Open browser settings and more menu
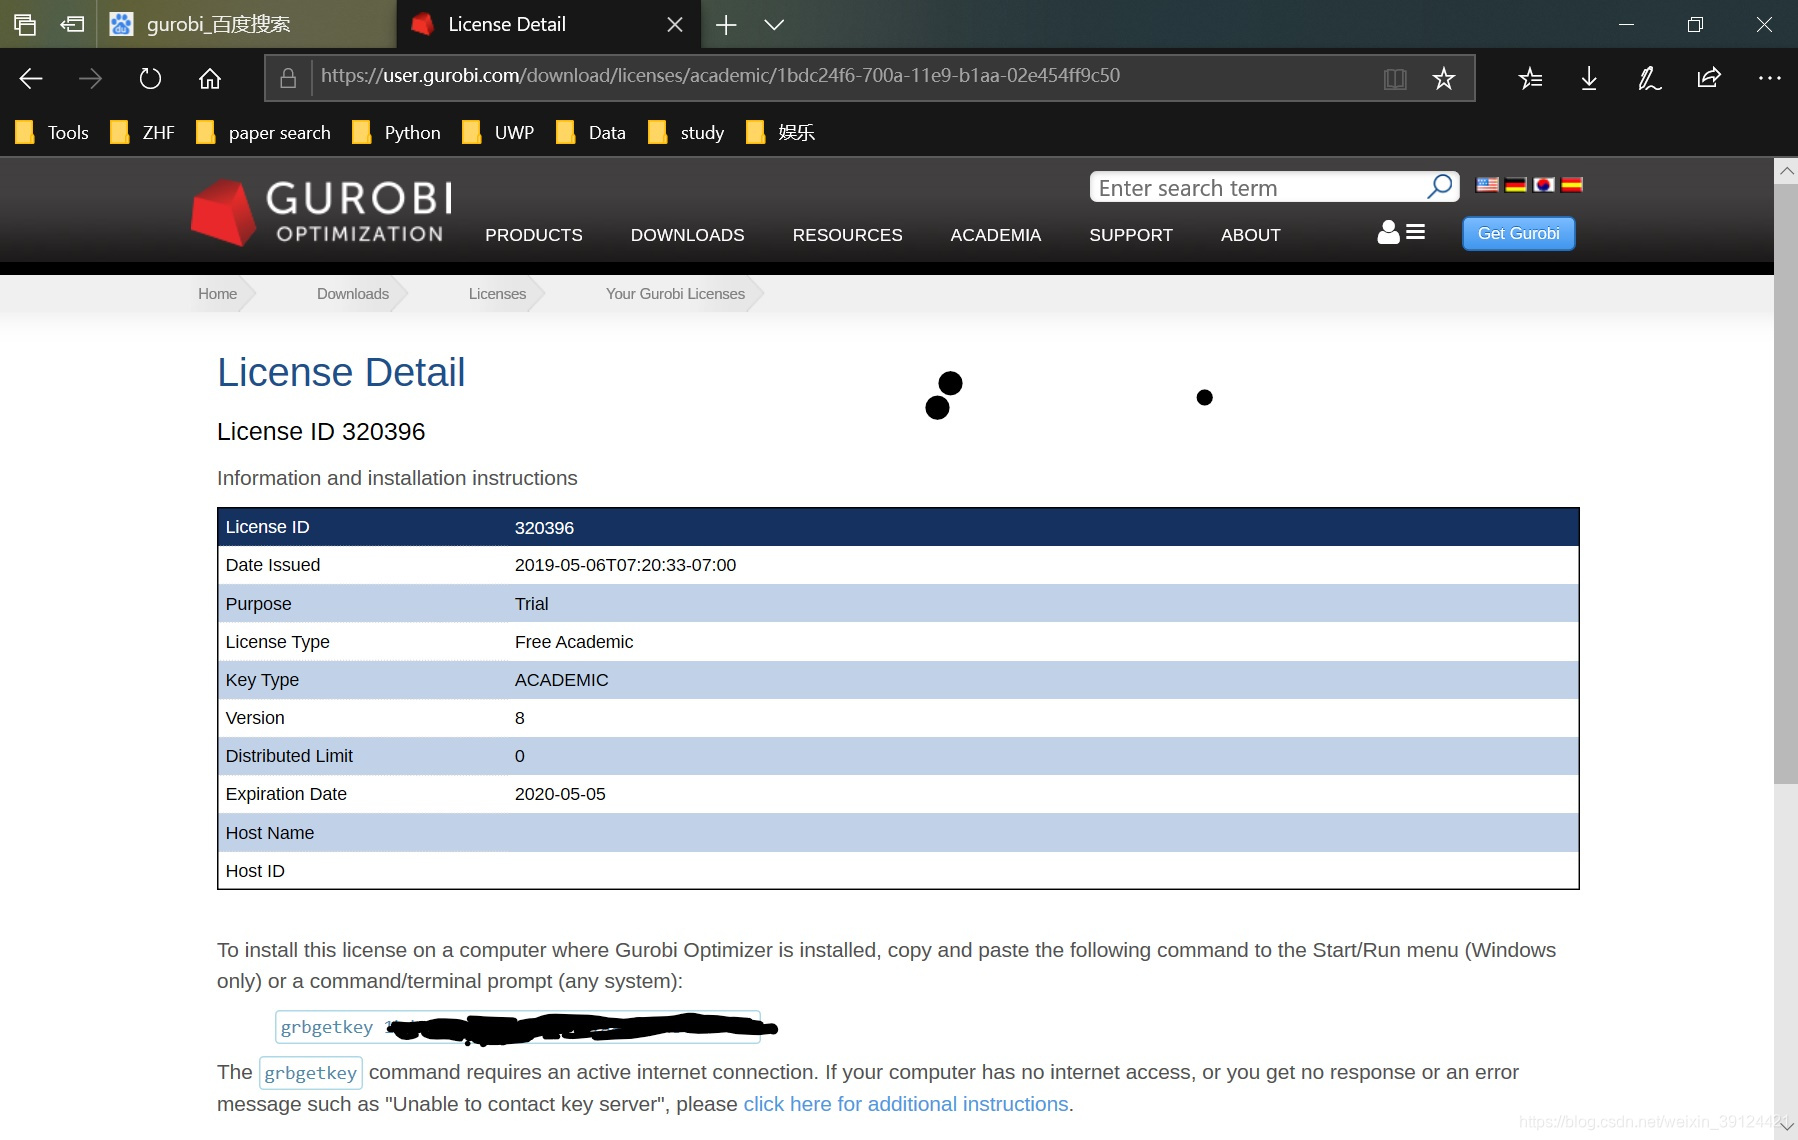The width and height of the screenshot is (1798, 1140). [1769, 78]
